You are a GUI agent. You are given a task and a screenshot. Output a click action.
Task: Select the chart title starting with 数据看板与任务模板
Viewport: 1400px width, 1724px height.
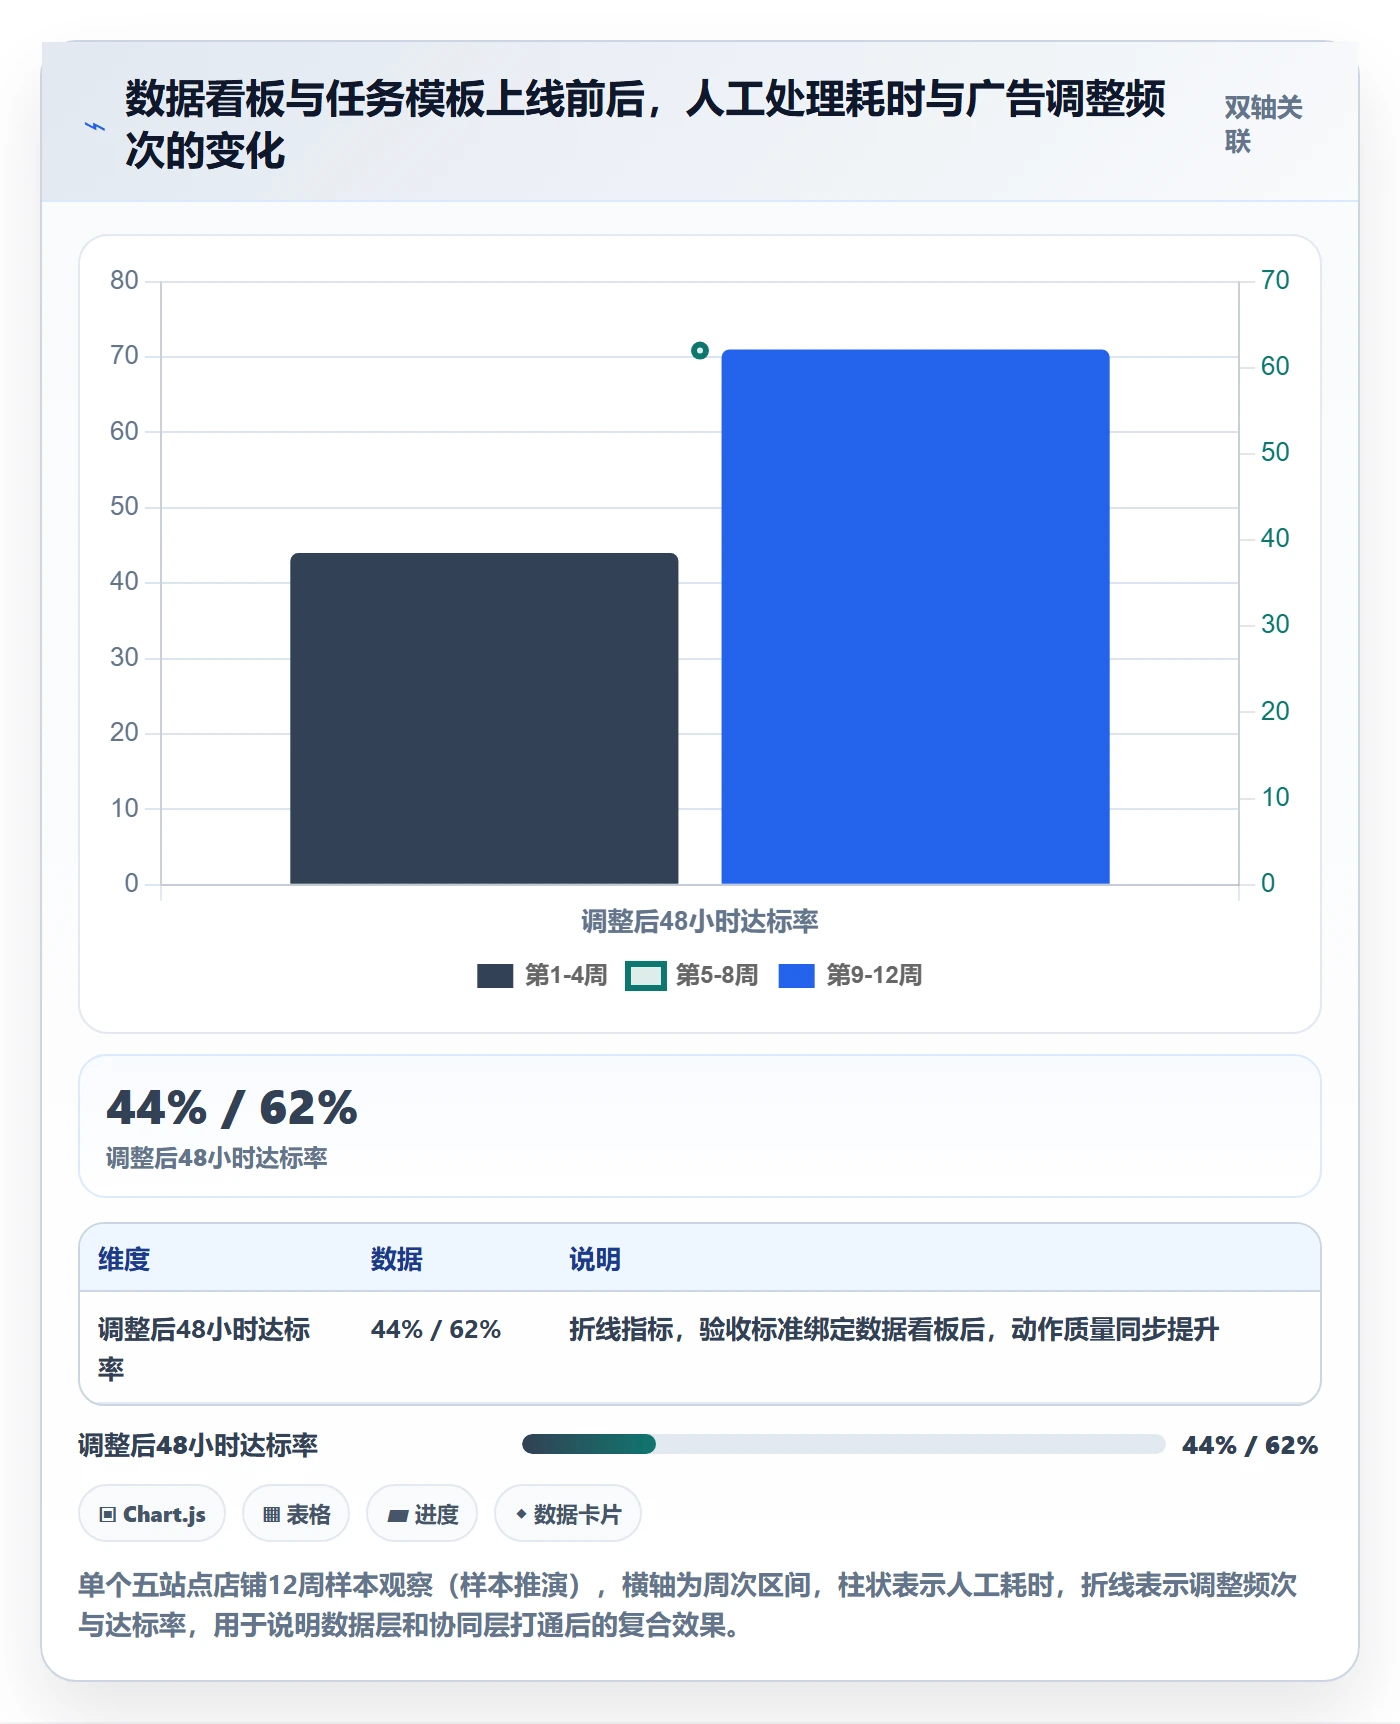click(x=645, y=125)
